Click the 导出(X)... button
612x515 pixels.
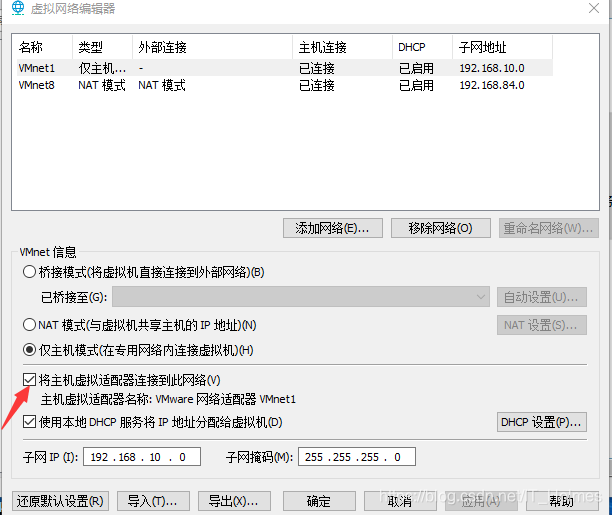[x=234, y=501]
